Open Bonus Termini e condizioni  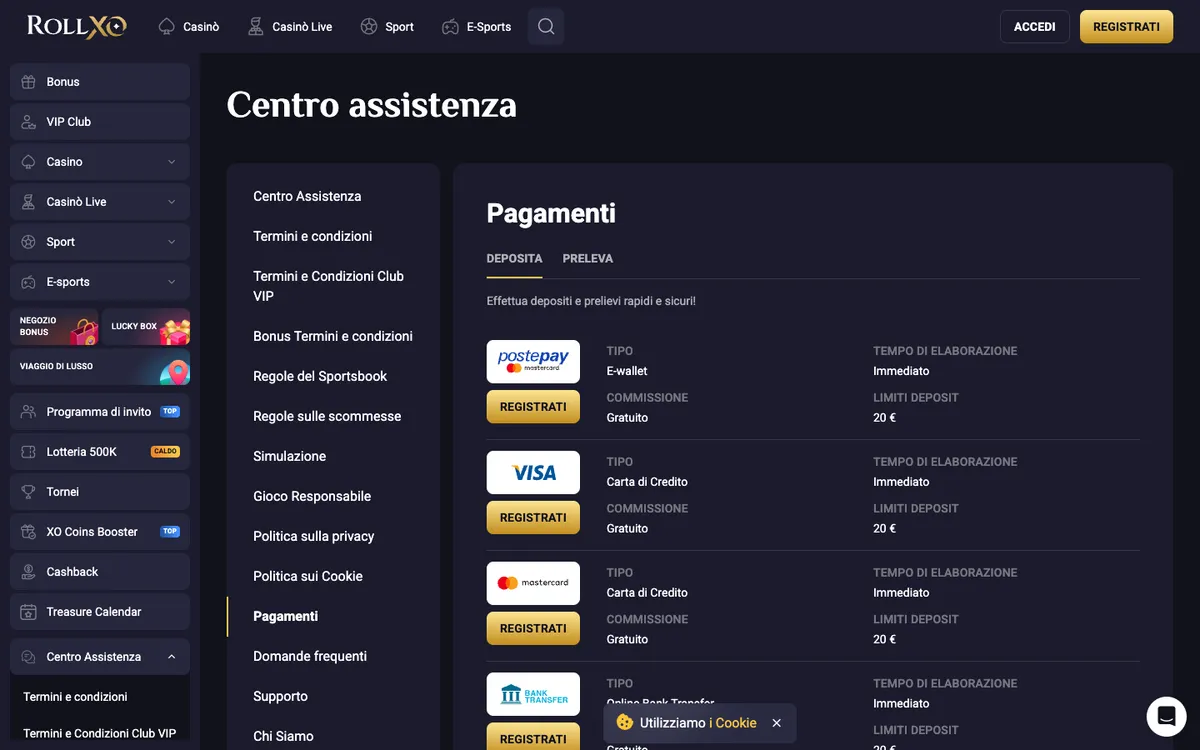pyautogui.click(x=333, y=336)
